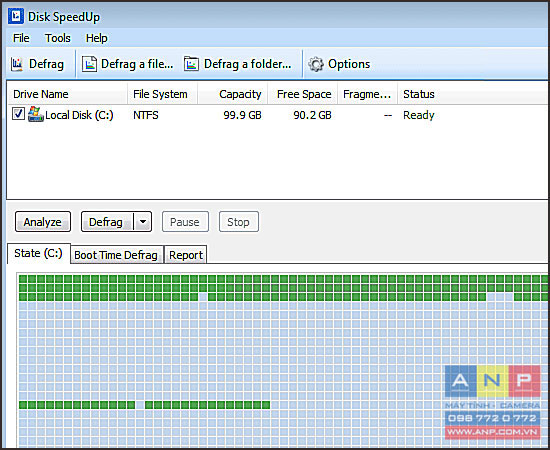Sort drives by Free Space column header
550x450 pixels.
[303, 94]
